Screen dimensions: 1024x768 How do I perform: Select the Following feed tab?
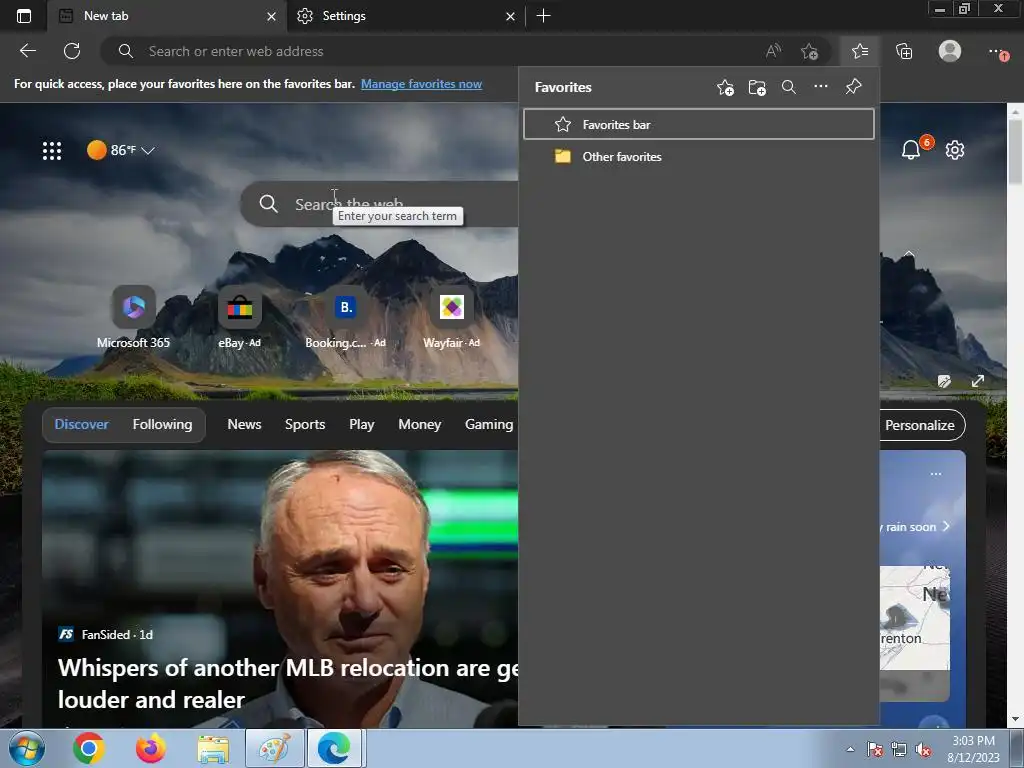[x=163, y=424]
